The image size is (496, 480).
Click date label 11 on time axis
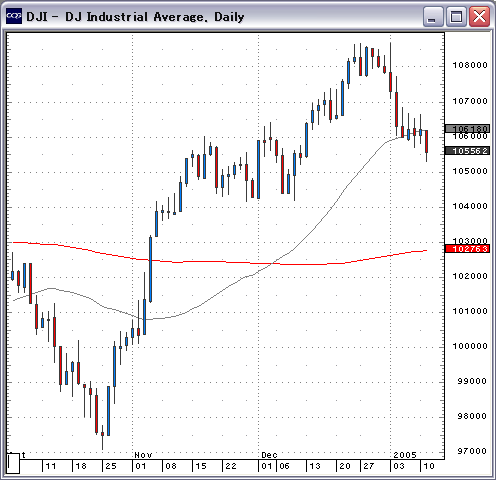51,466
